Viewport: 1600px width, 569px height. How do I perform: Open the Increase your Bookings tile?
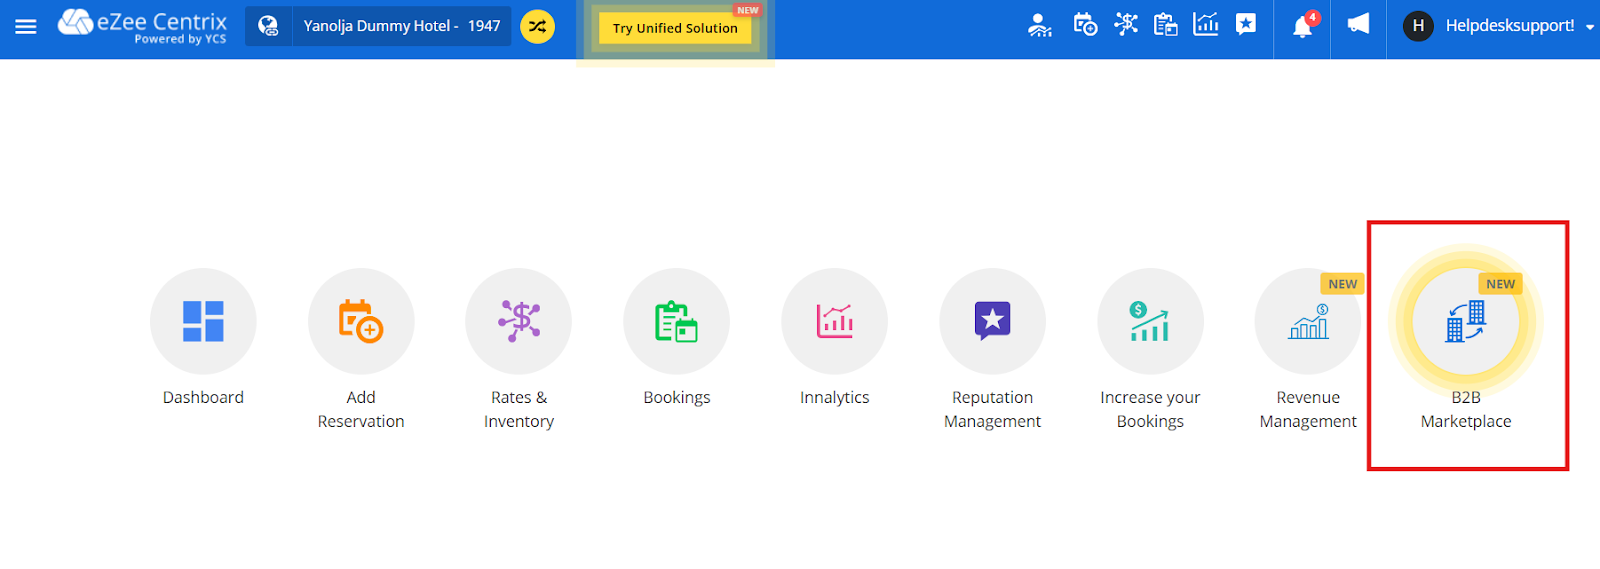[x=1151, y=321]
